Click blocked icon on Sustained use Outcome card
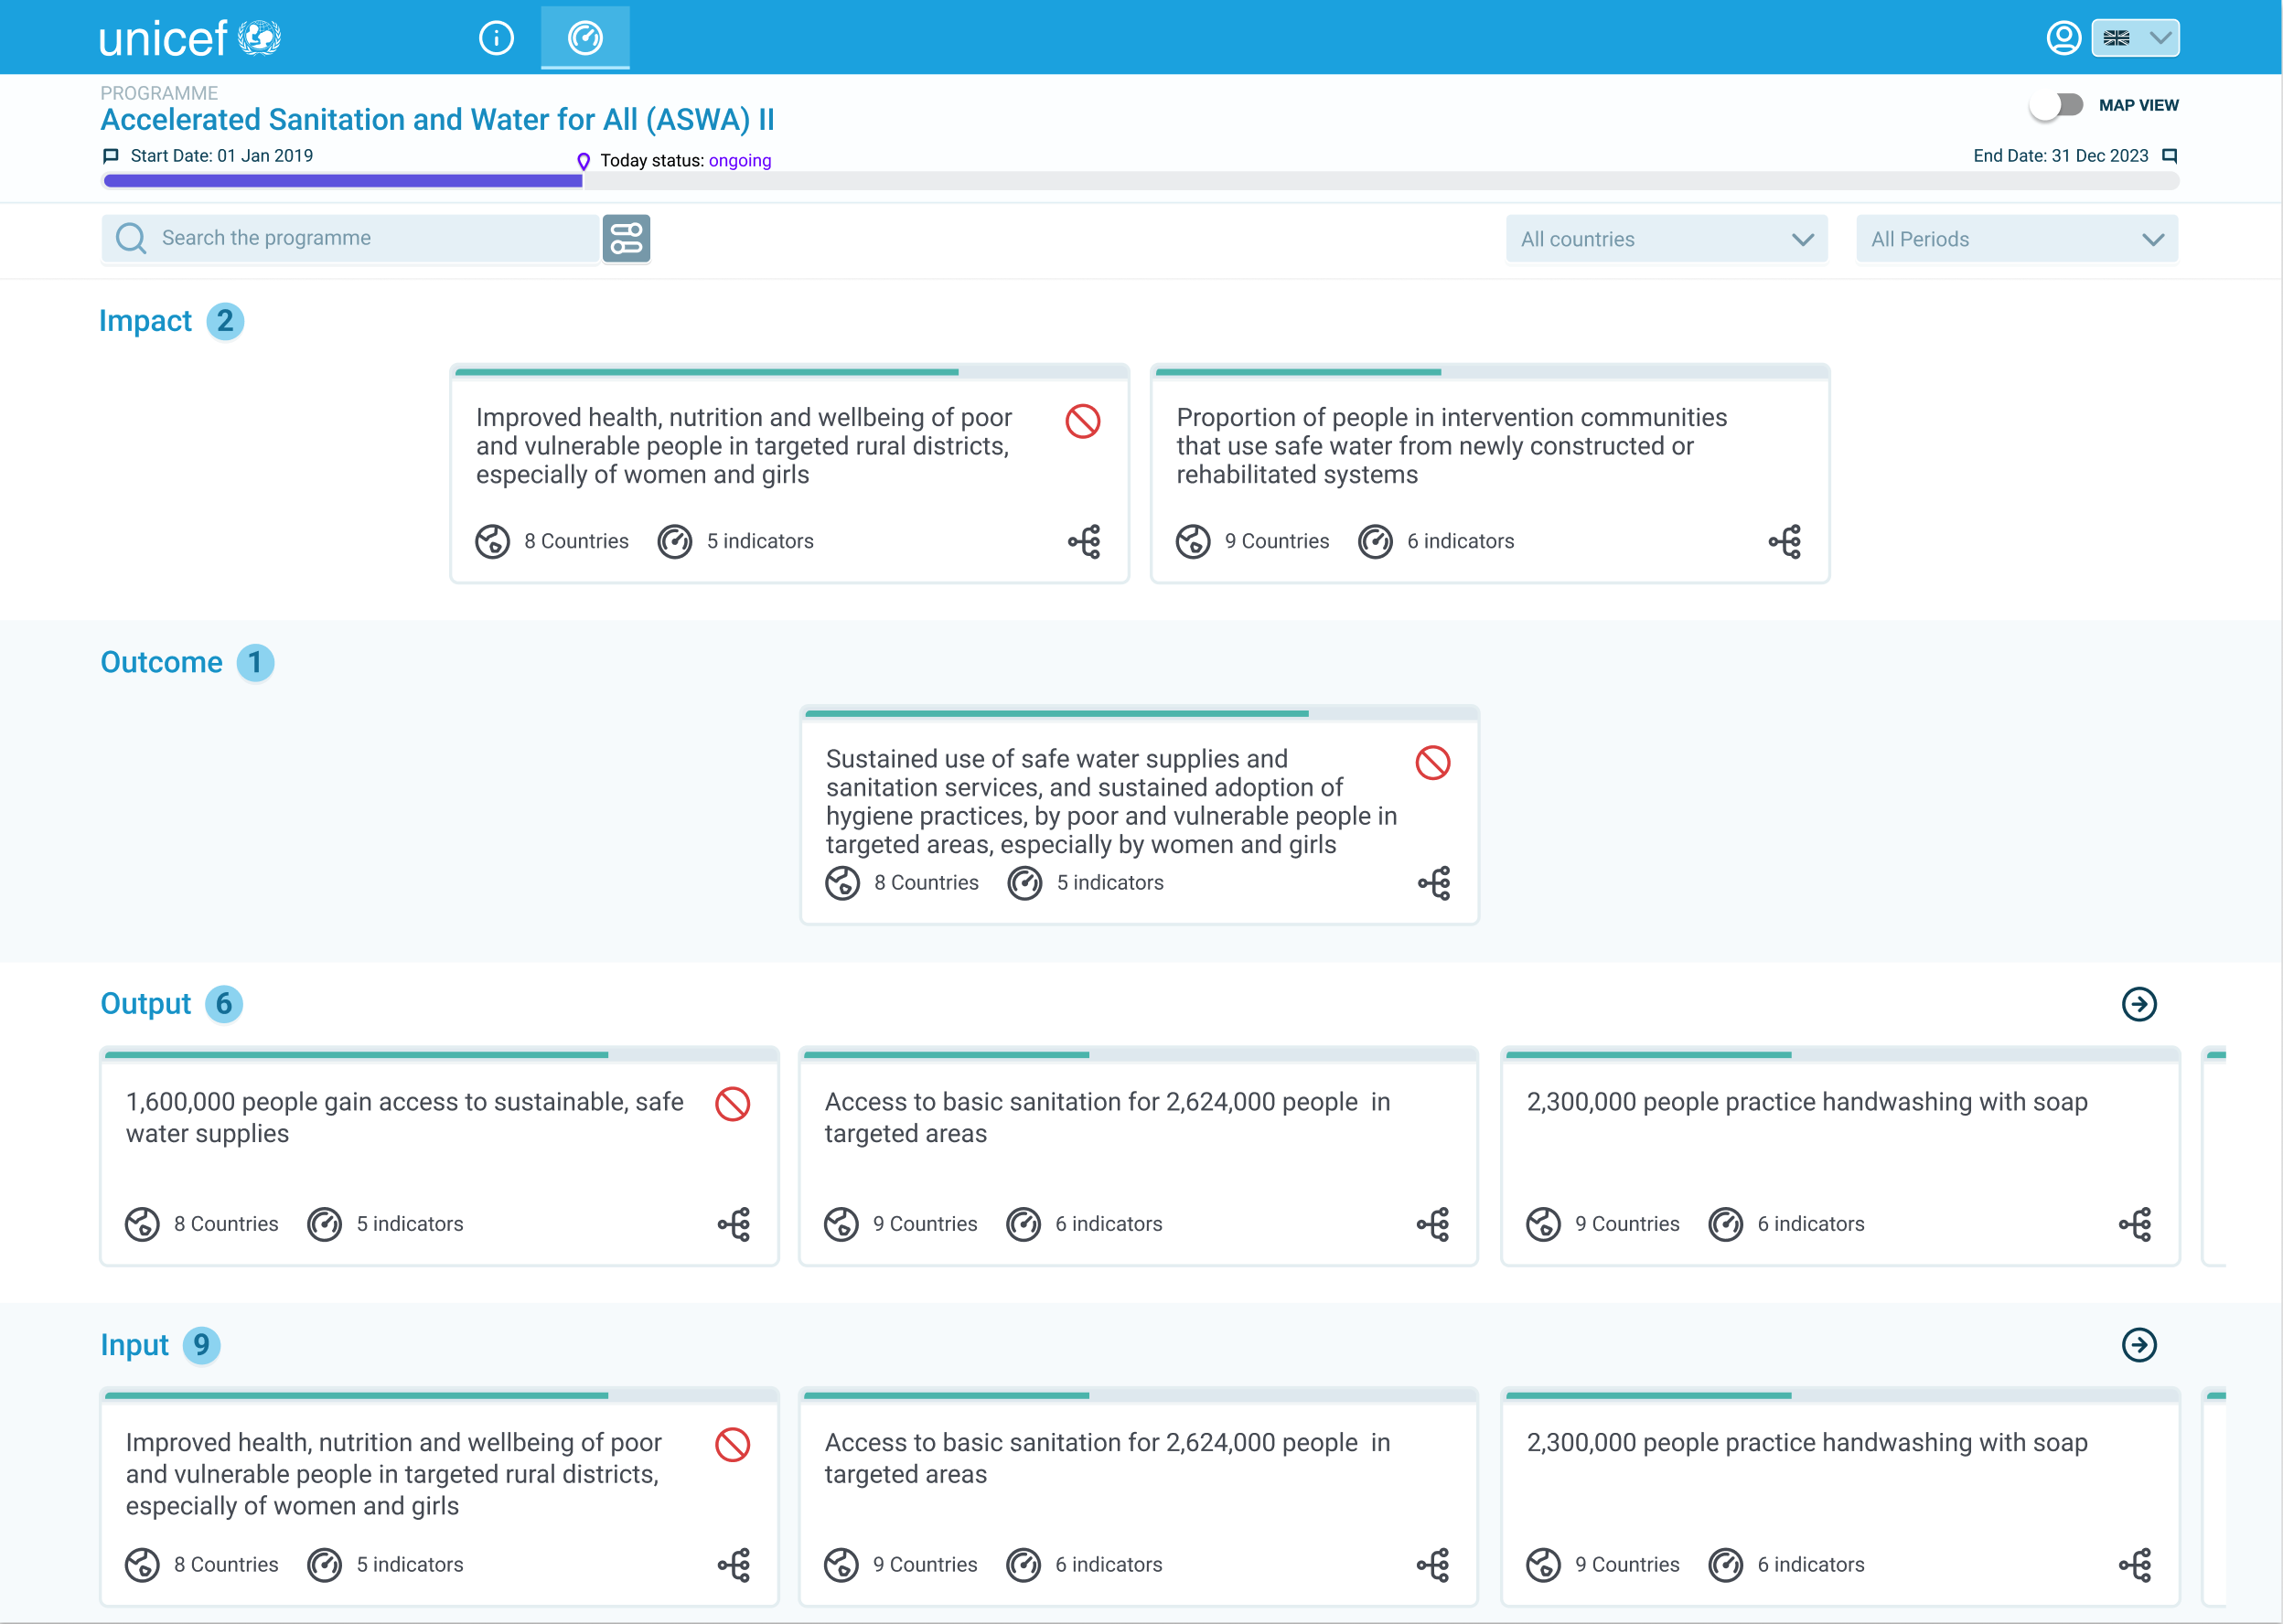2283x1624 pixels. pyautogui.click(x=1433, y=763)
